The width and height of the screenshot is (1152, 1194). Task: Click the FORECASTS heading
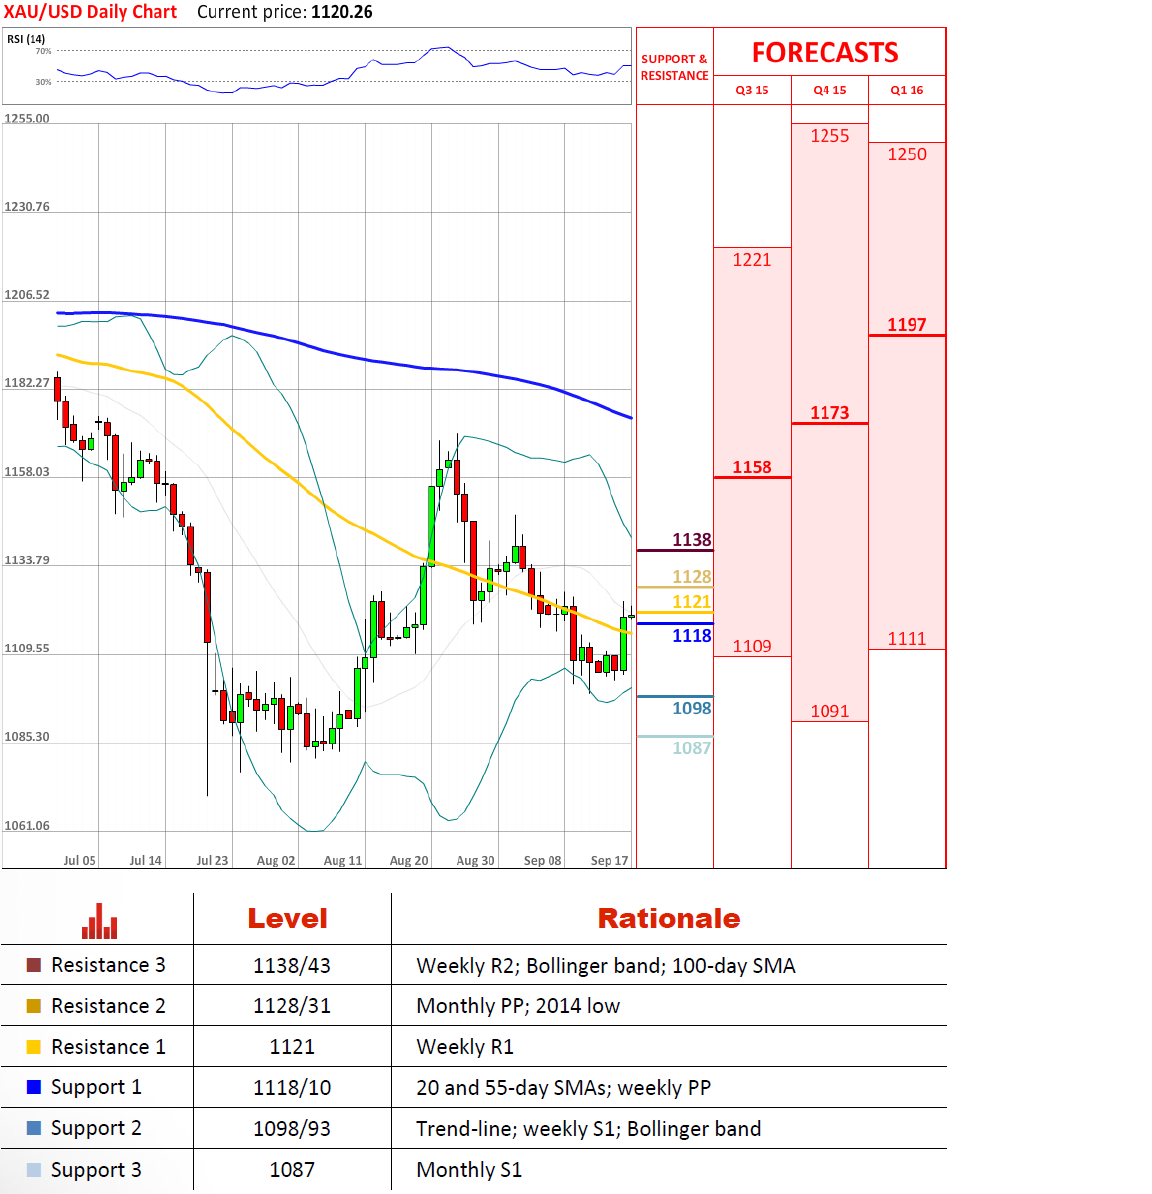pos(825,53)
